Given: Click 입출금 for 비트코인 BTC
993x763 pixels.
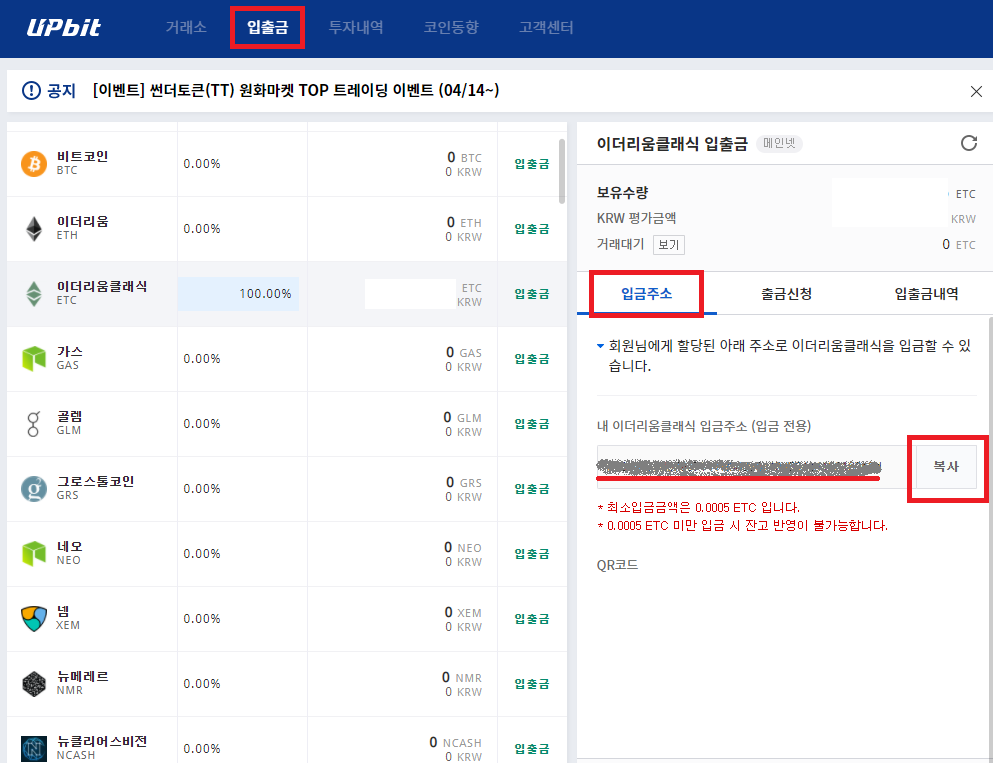Looking at the screenshot, I should pyautogui.click(x=531, y=164).
